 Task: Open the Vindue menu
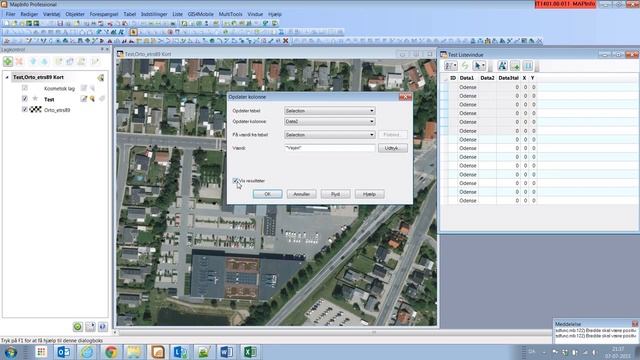click(x=255, y=14)
